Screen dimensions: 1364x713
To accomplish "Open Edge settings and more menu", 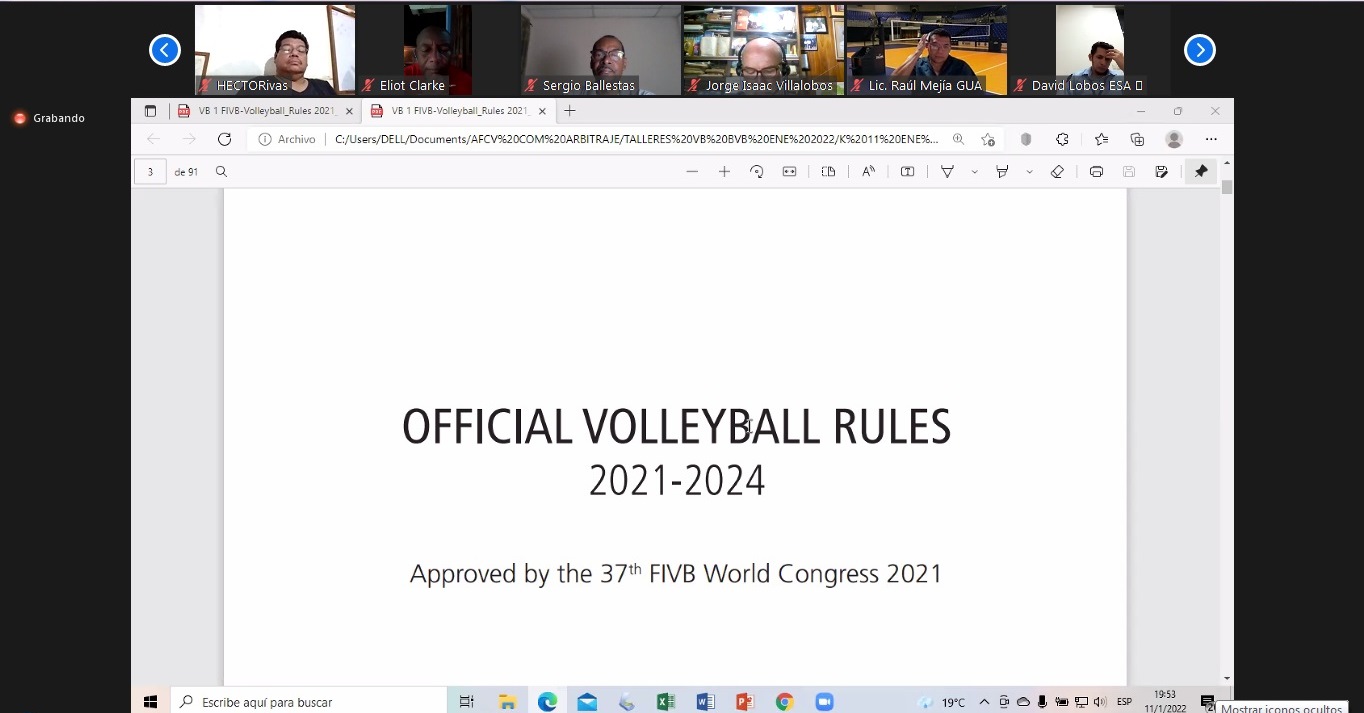I will coord(1211,139).
